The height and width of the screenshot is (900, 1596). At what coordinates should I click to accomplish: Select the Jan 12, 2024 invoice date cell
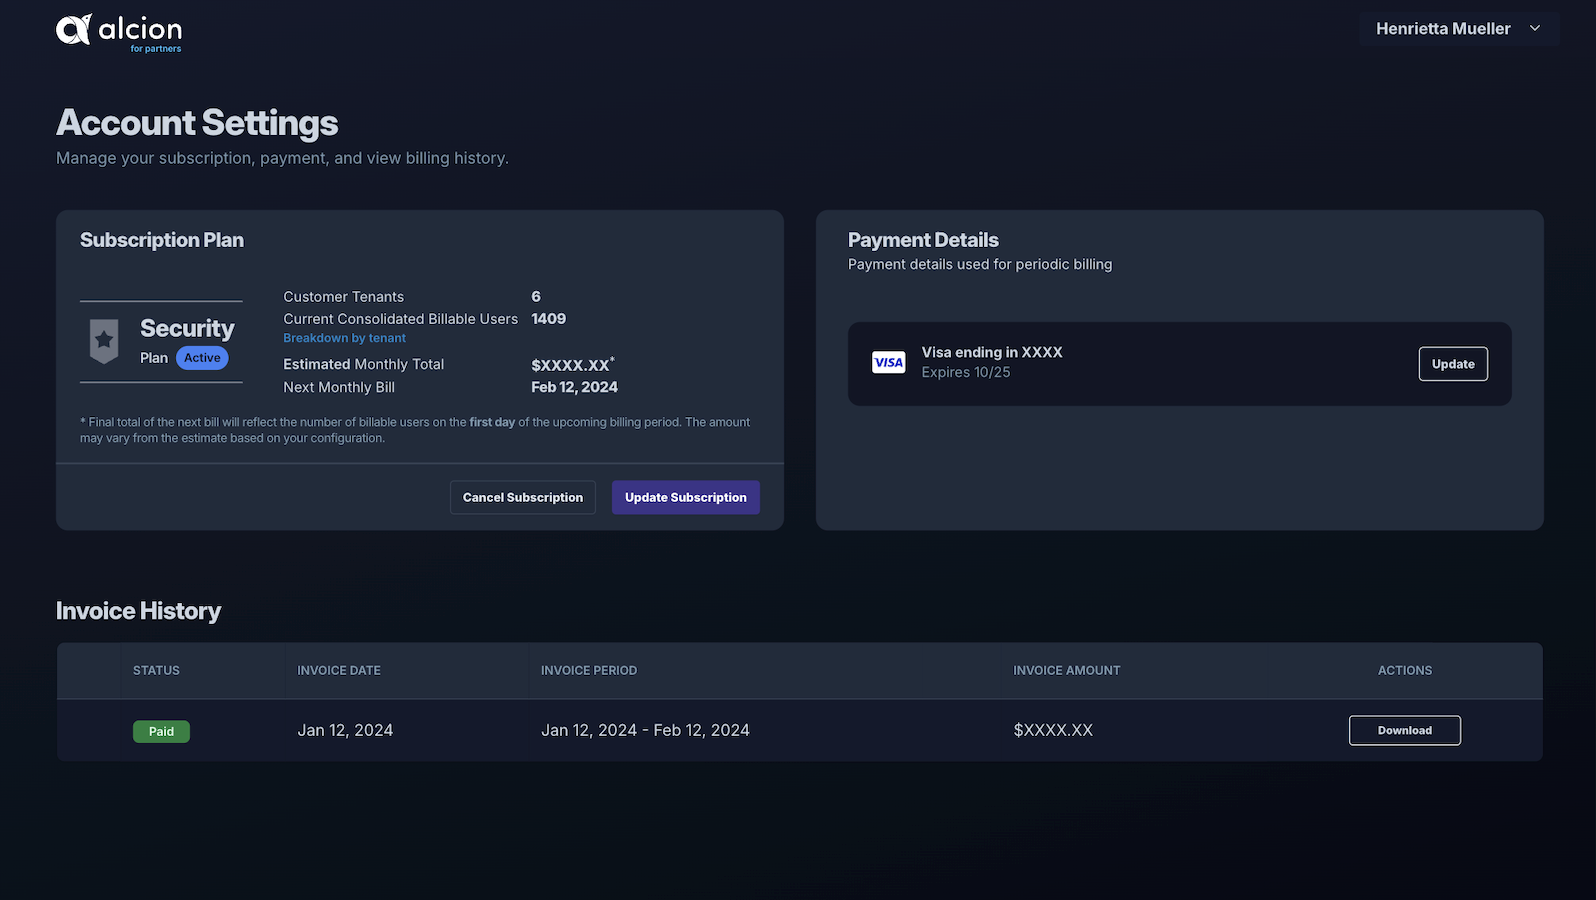click(345, 730)
